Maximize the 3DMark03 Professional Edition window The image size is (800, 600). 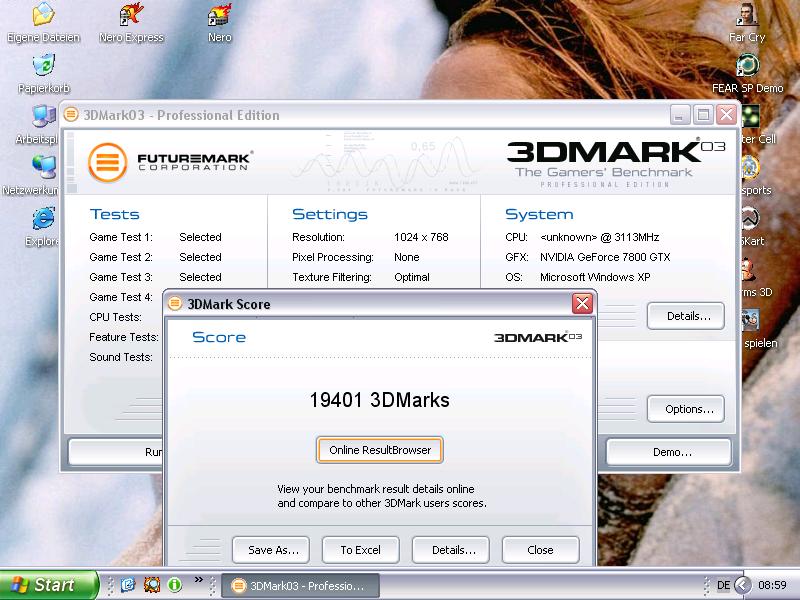703,115
